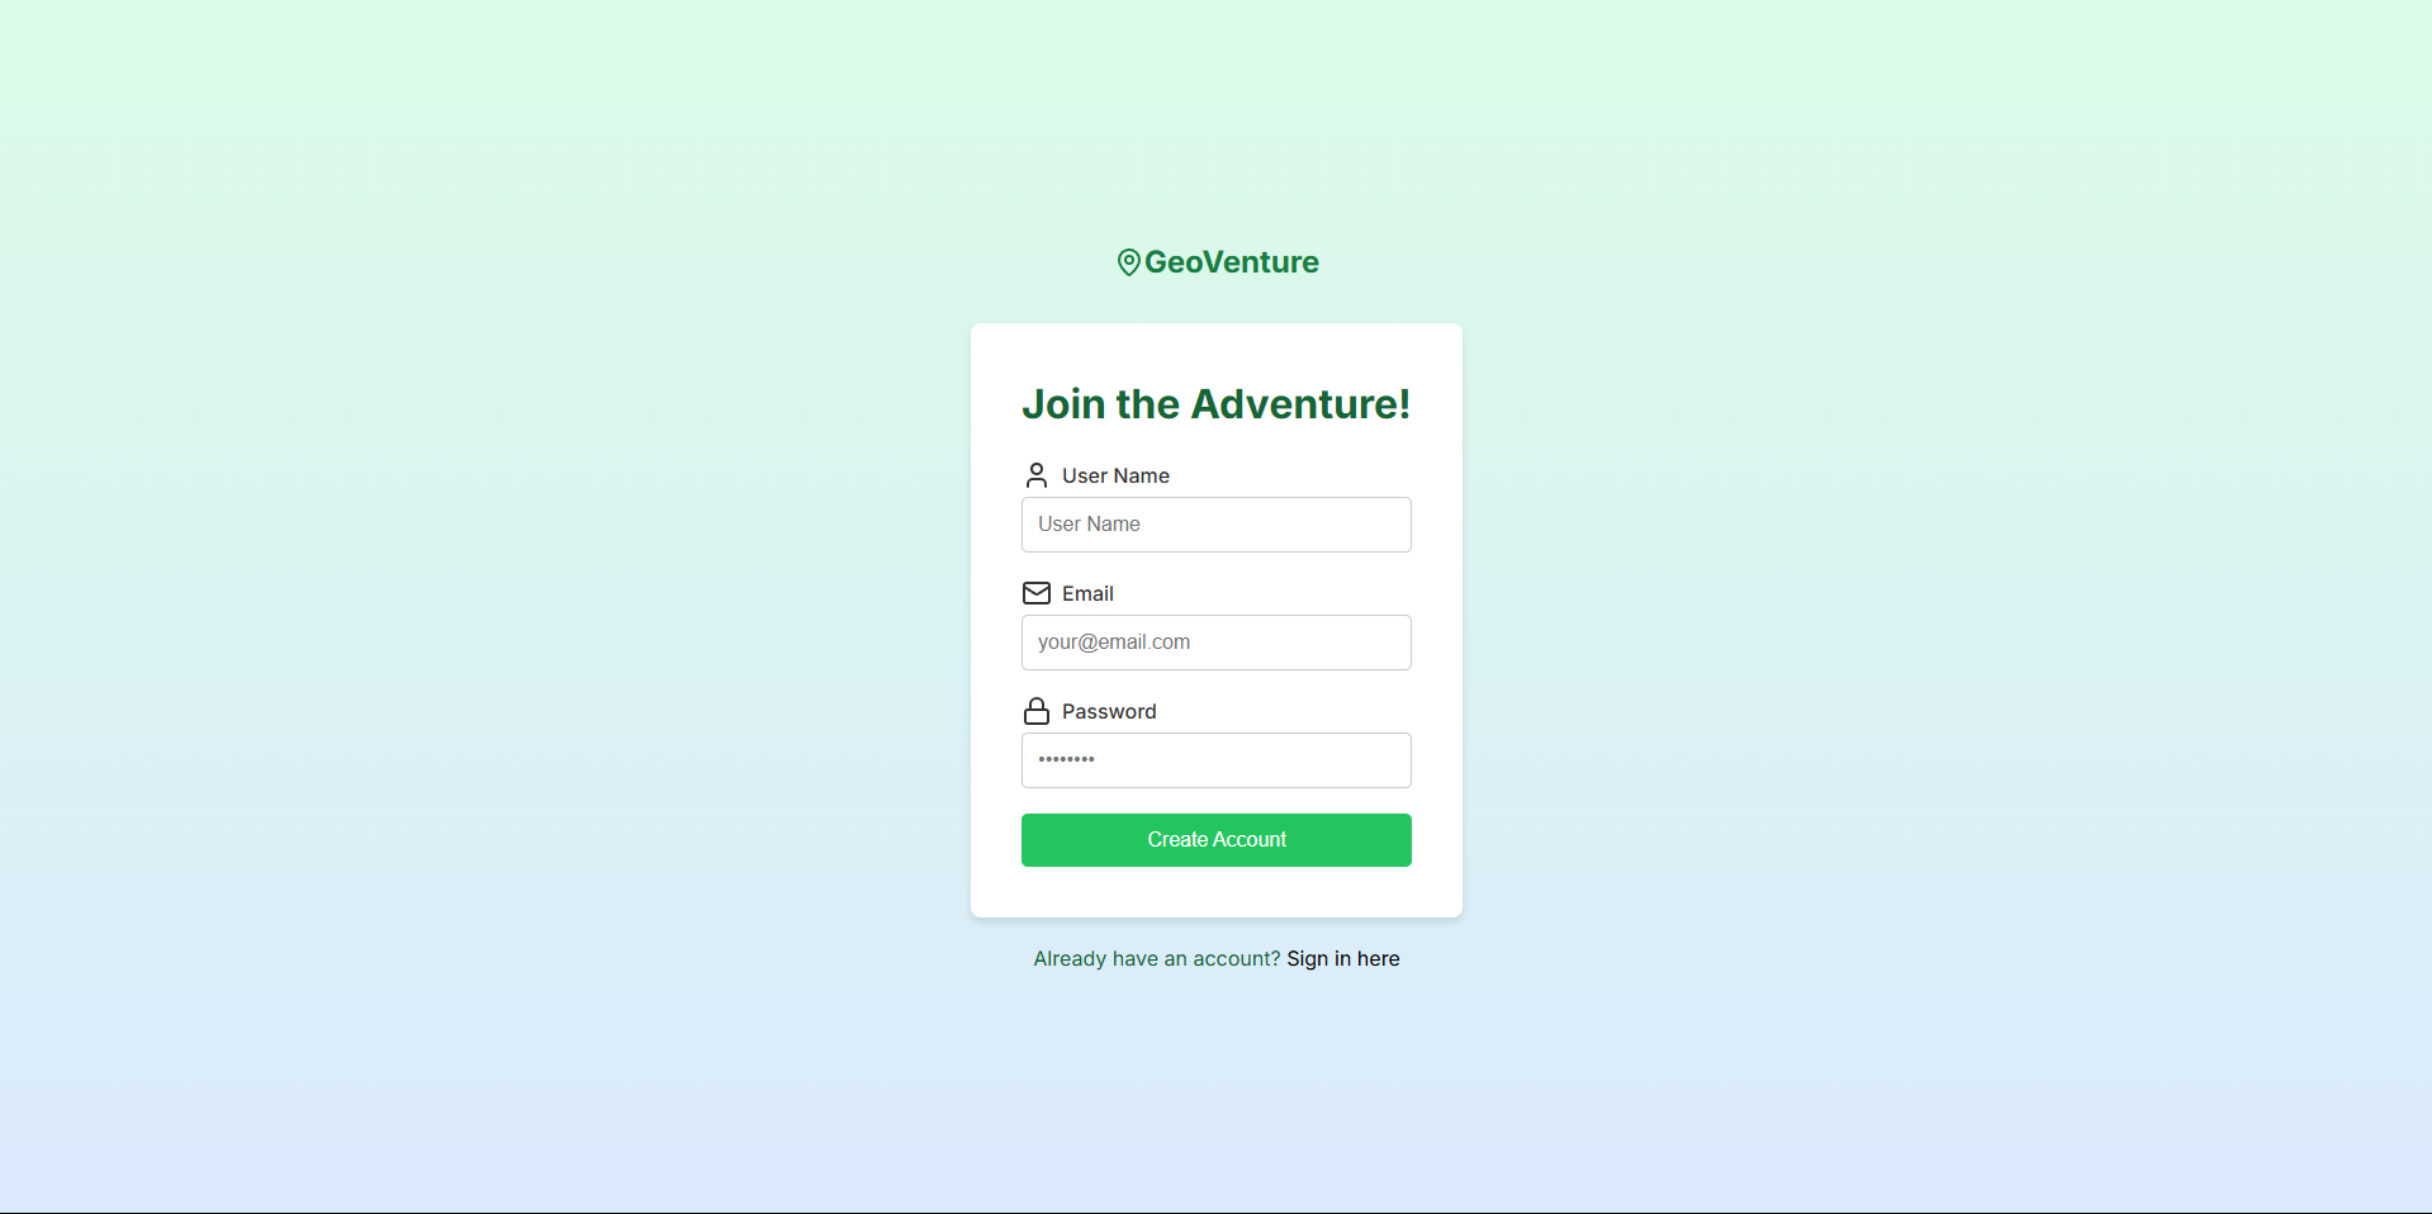
Task: Click the GeoVenture map pin icon
Action: click(1128, 262)
